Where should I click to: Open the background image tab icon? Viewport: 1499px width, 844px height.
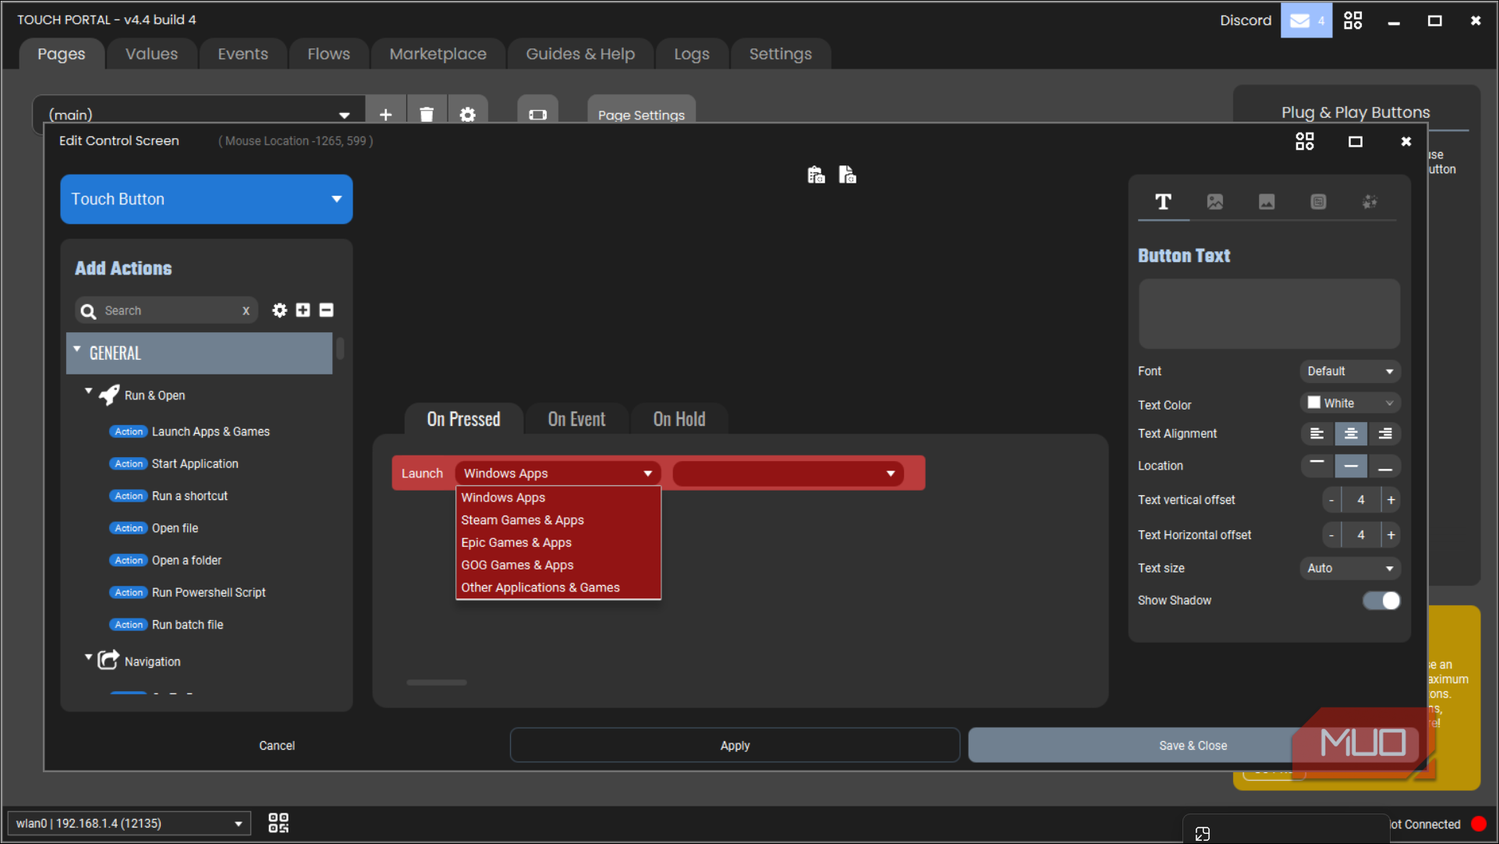point(1267,202)
